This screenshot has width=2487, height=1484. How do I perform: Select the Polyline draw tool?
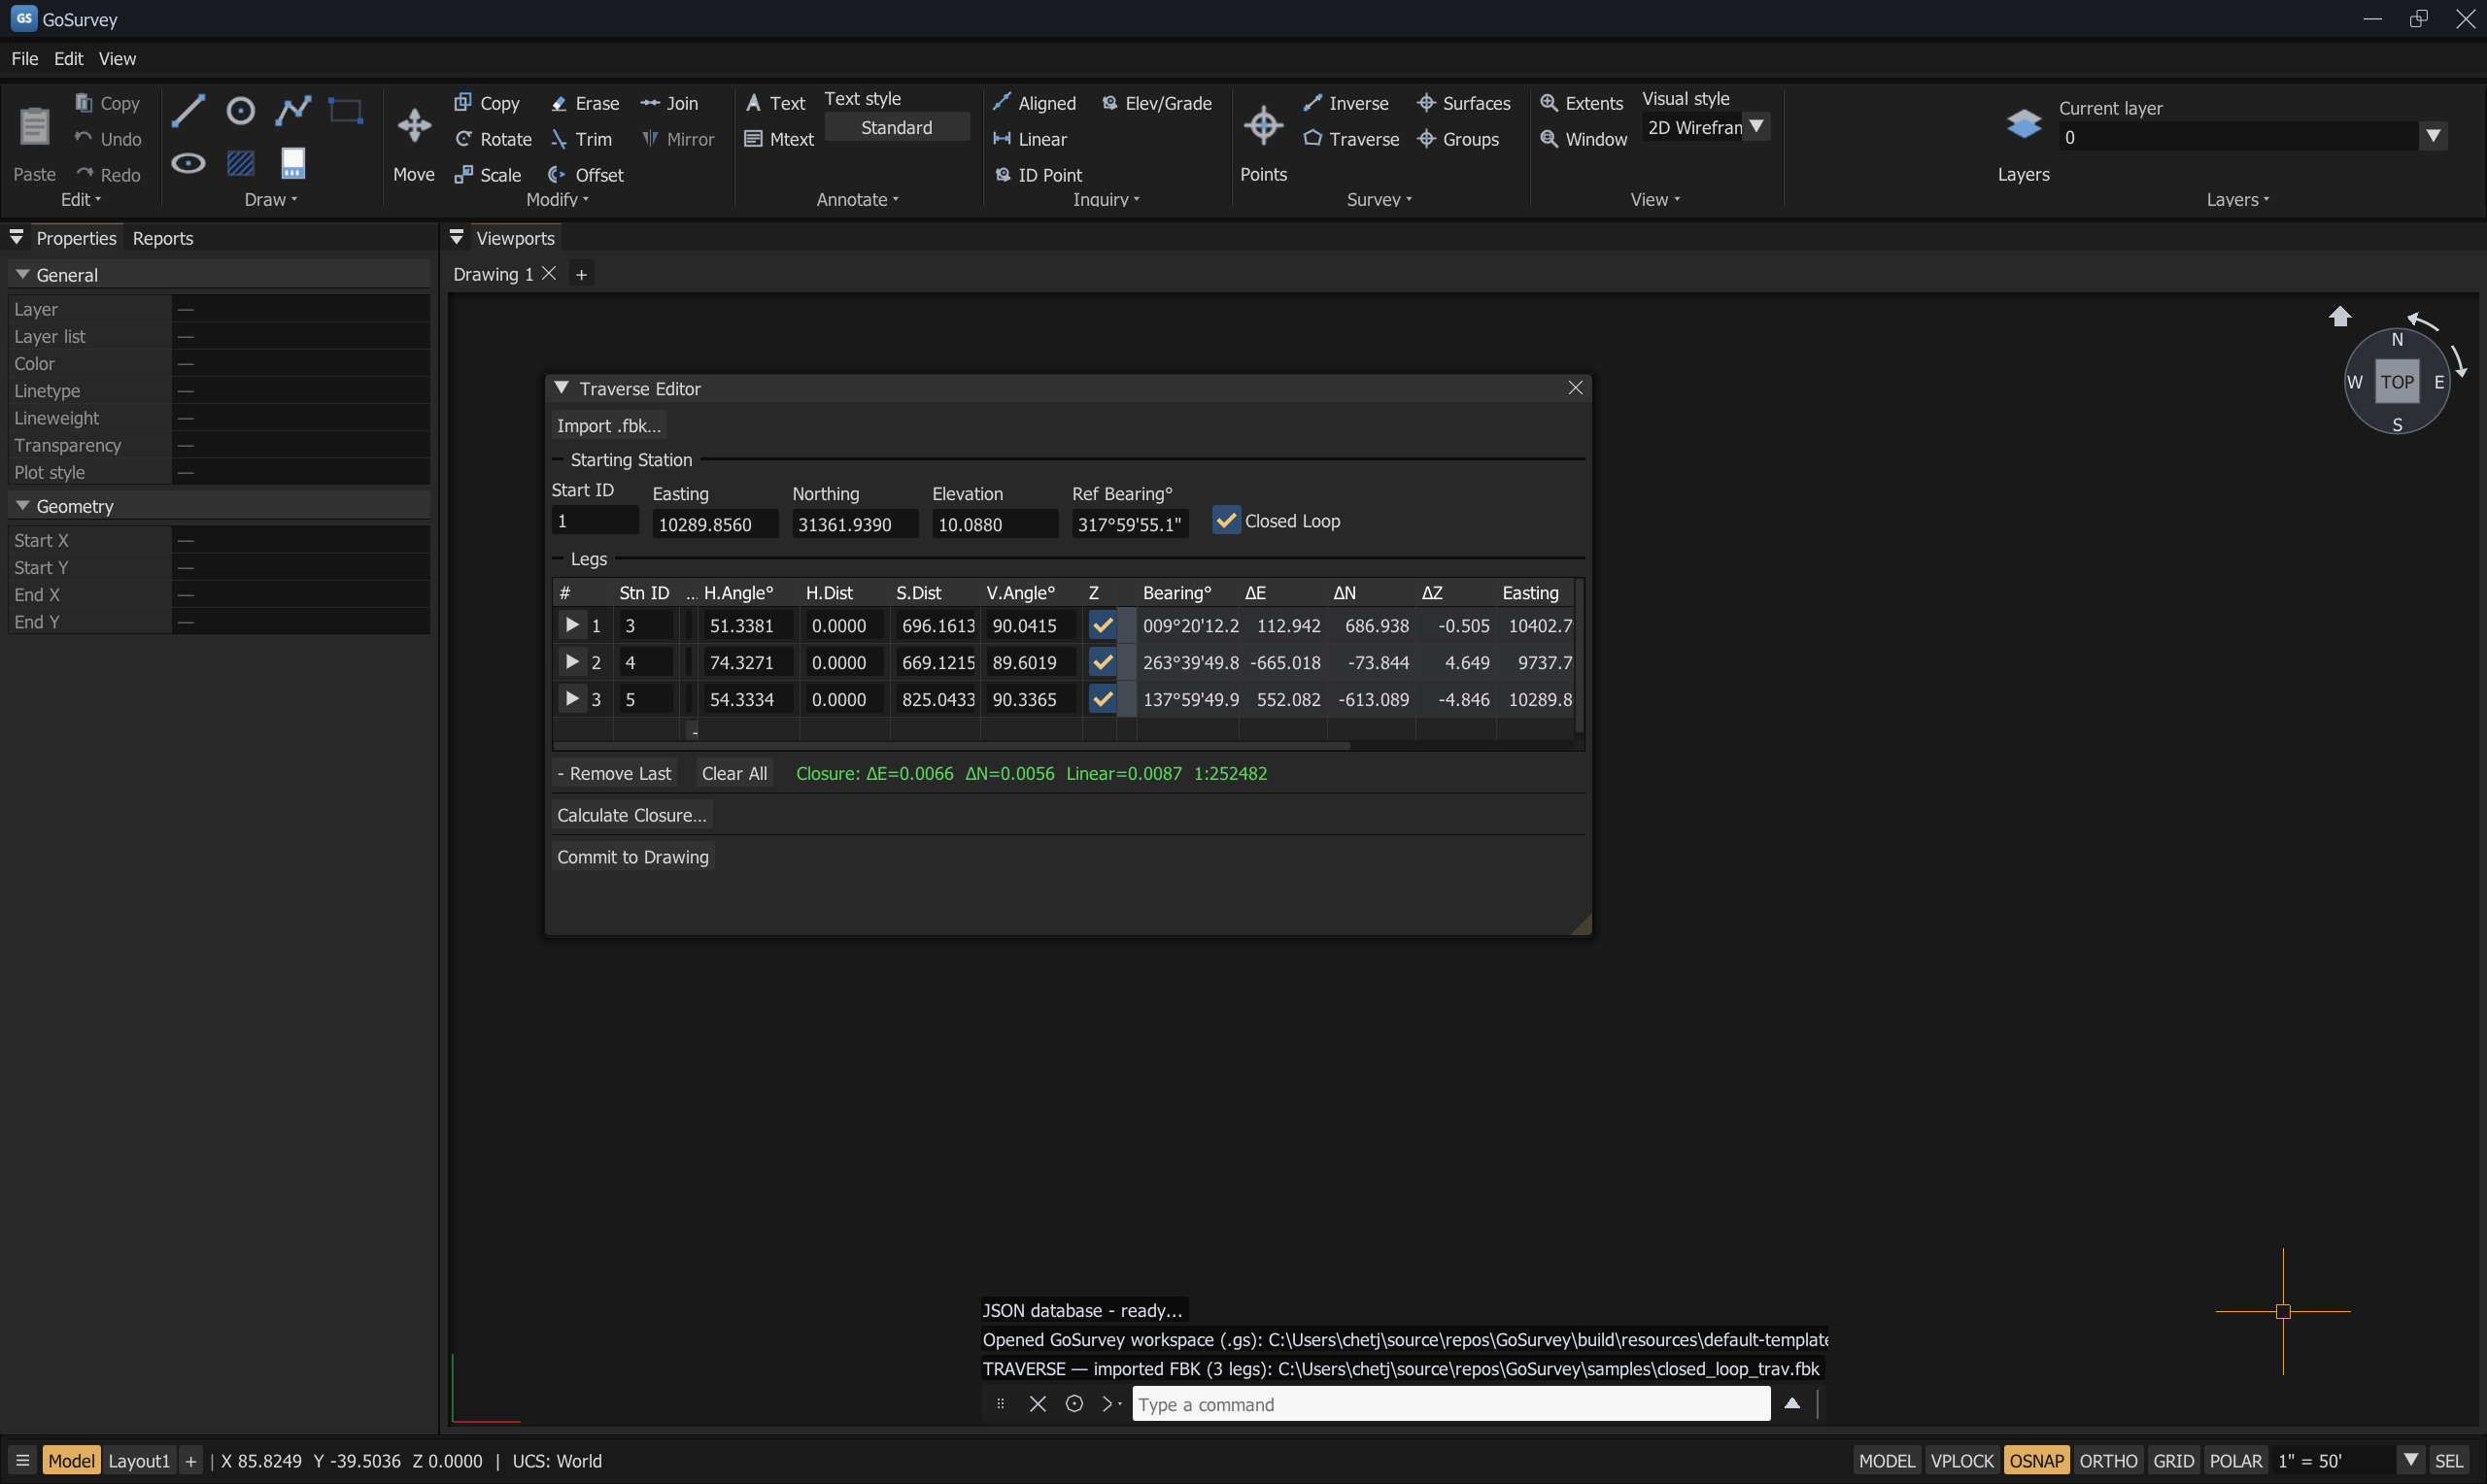pyautogui.click(x=293, y=110)
